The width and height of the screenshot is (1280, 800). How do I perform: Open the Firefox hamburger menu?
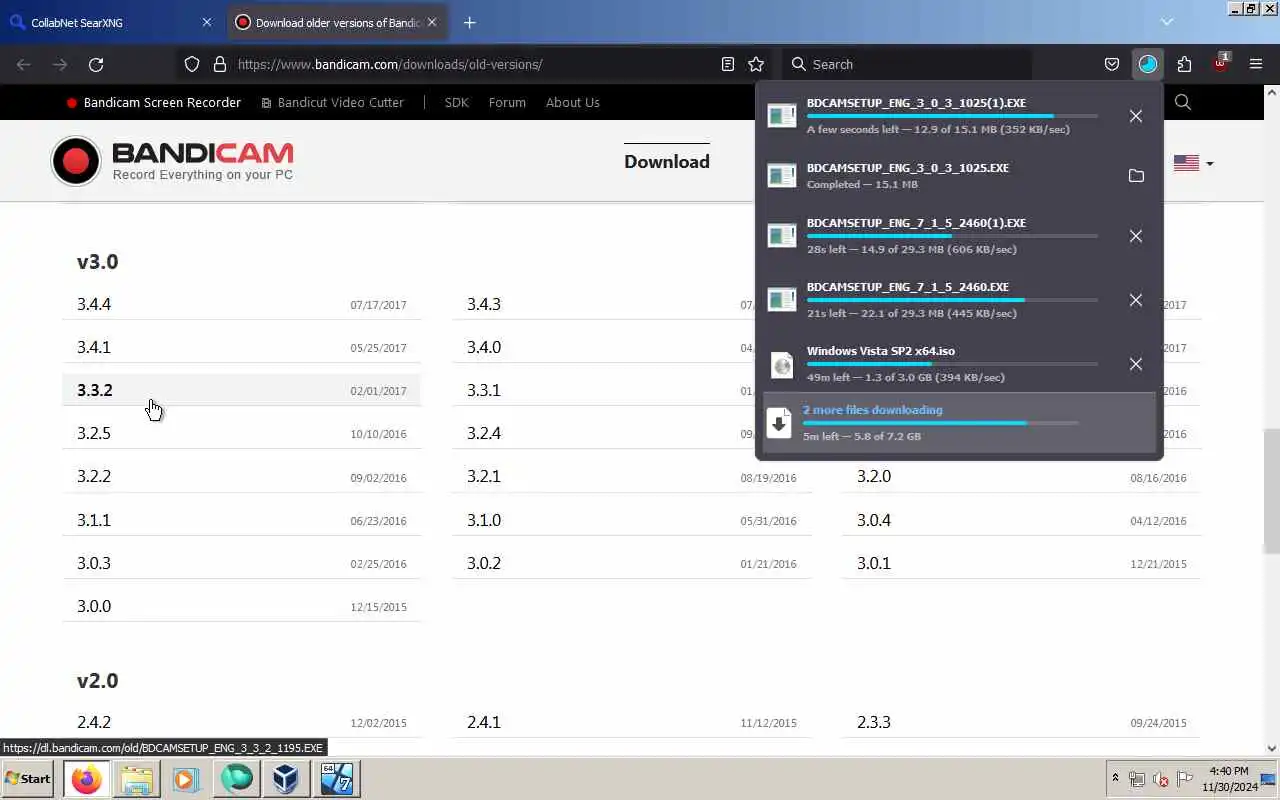point(1256,64)
